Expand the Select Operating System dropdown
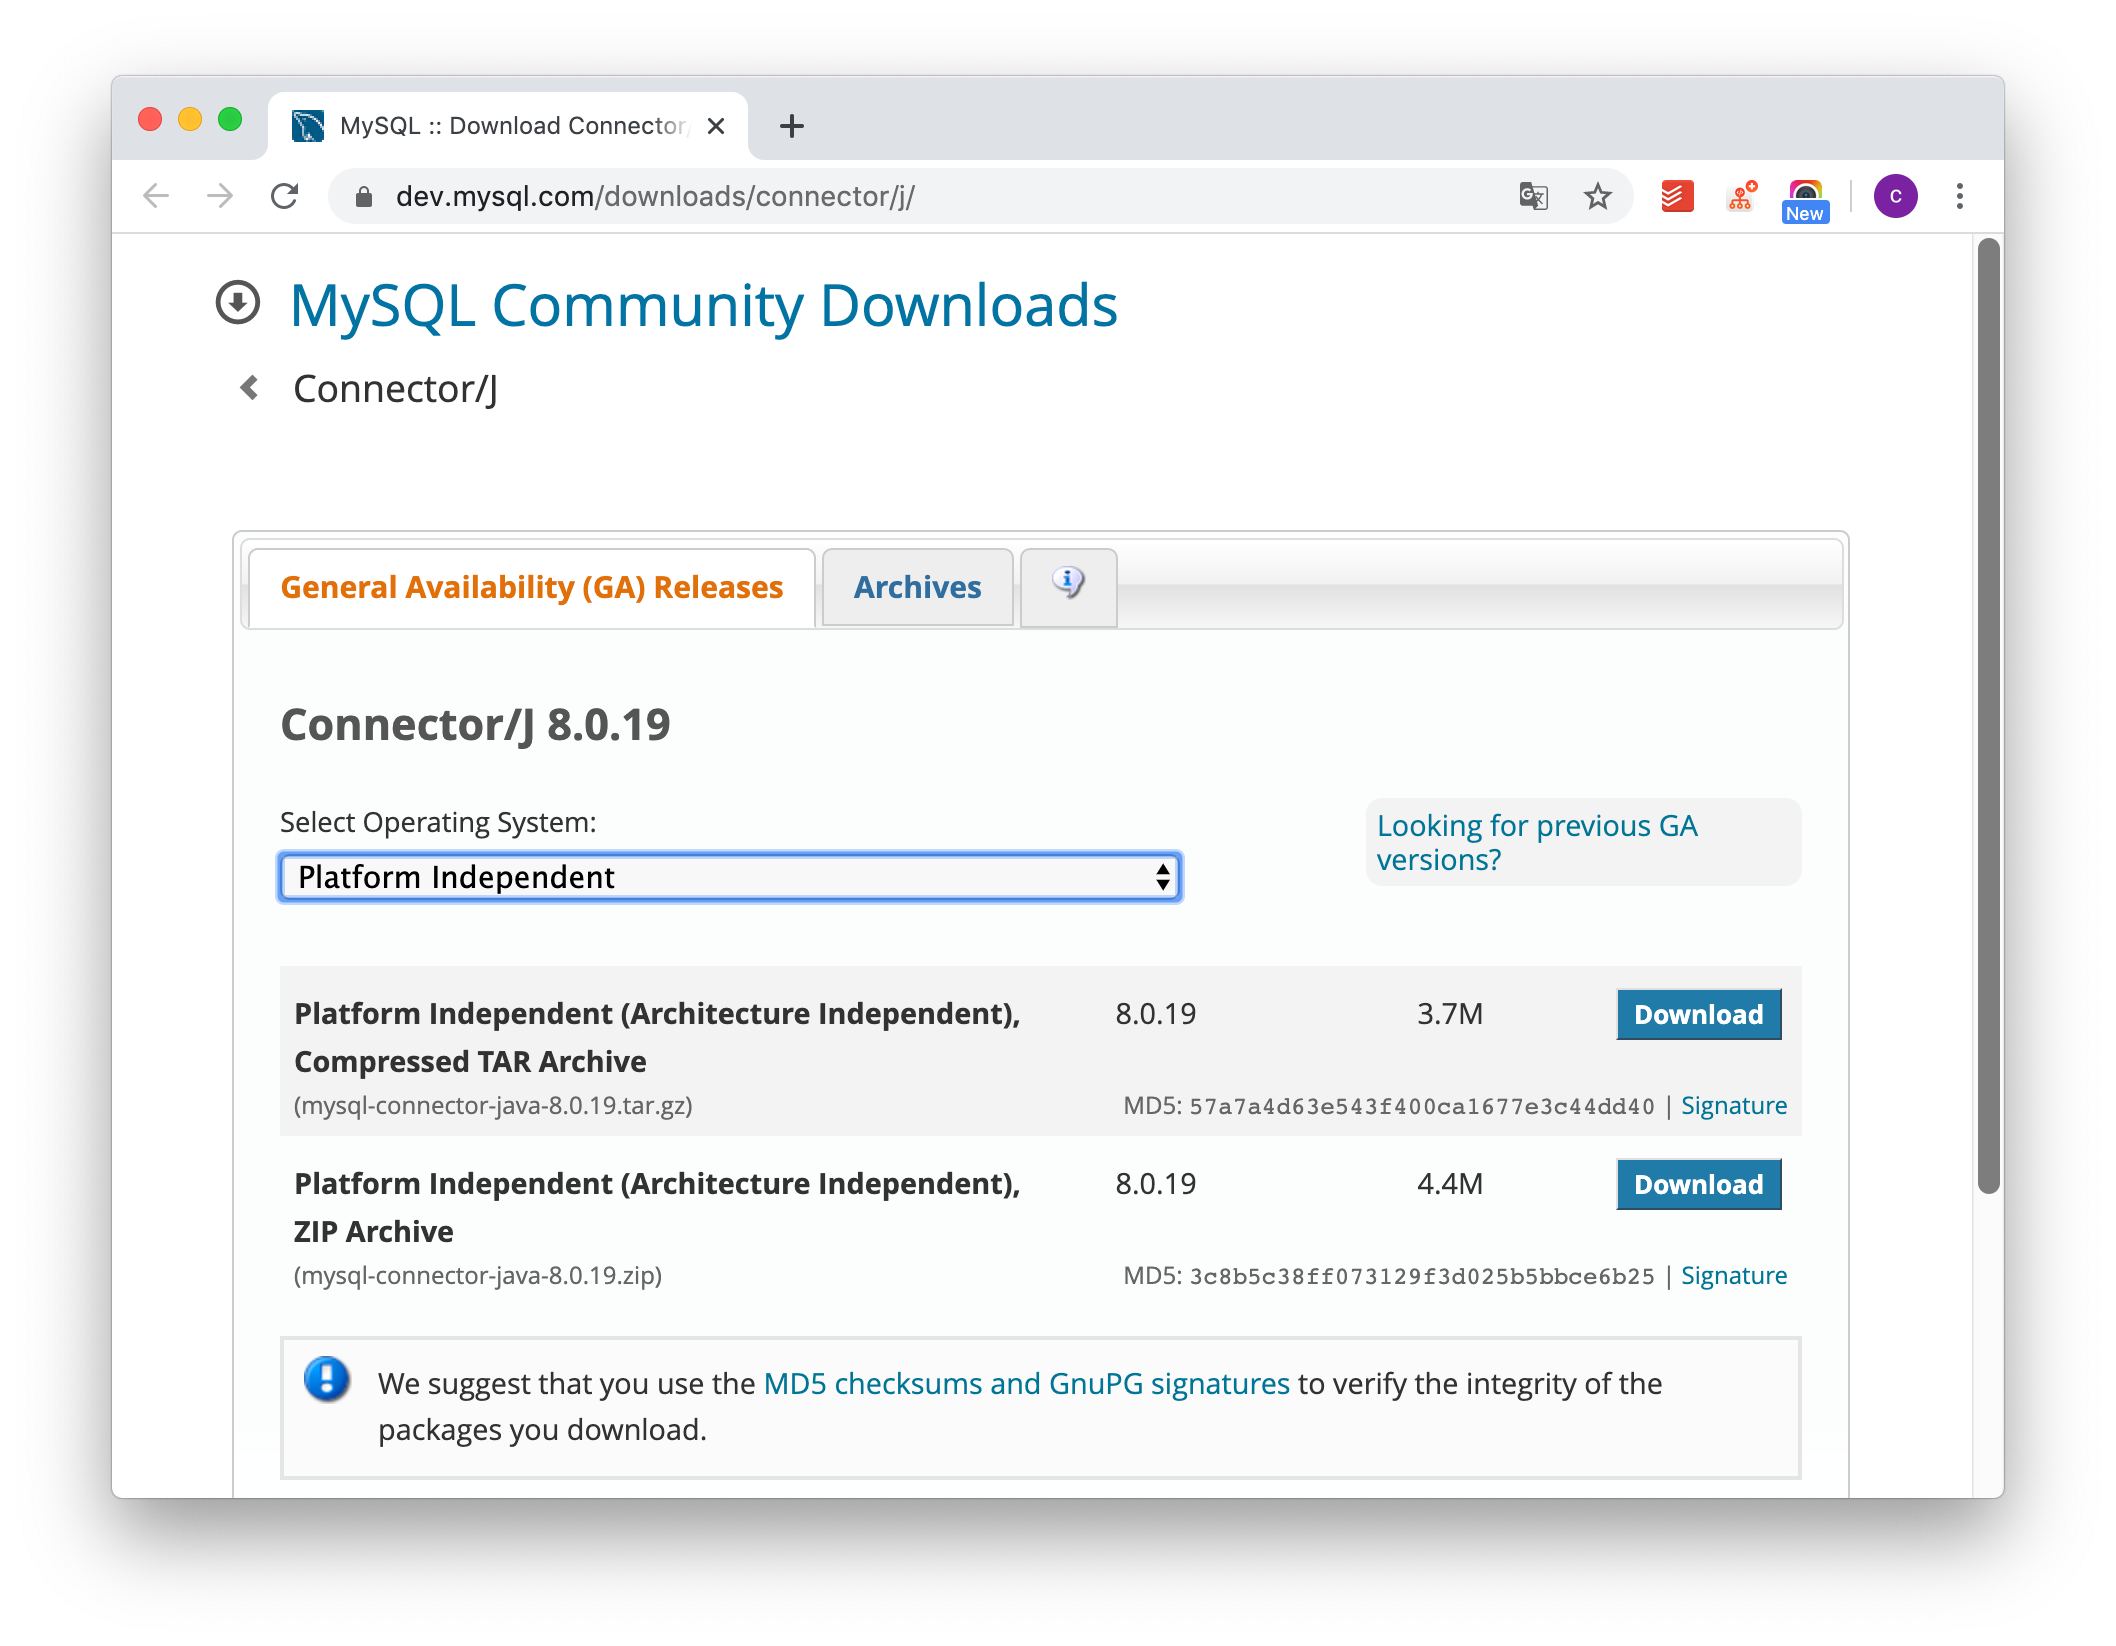Screen dimensions: 2116x1646 point(730,877)
